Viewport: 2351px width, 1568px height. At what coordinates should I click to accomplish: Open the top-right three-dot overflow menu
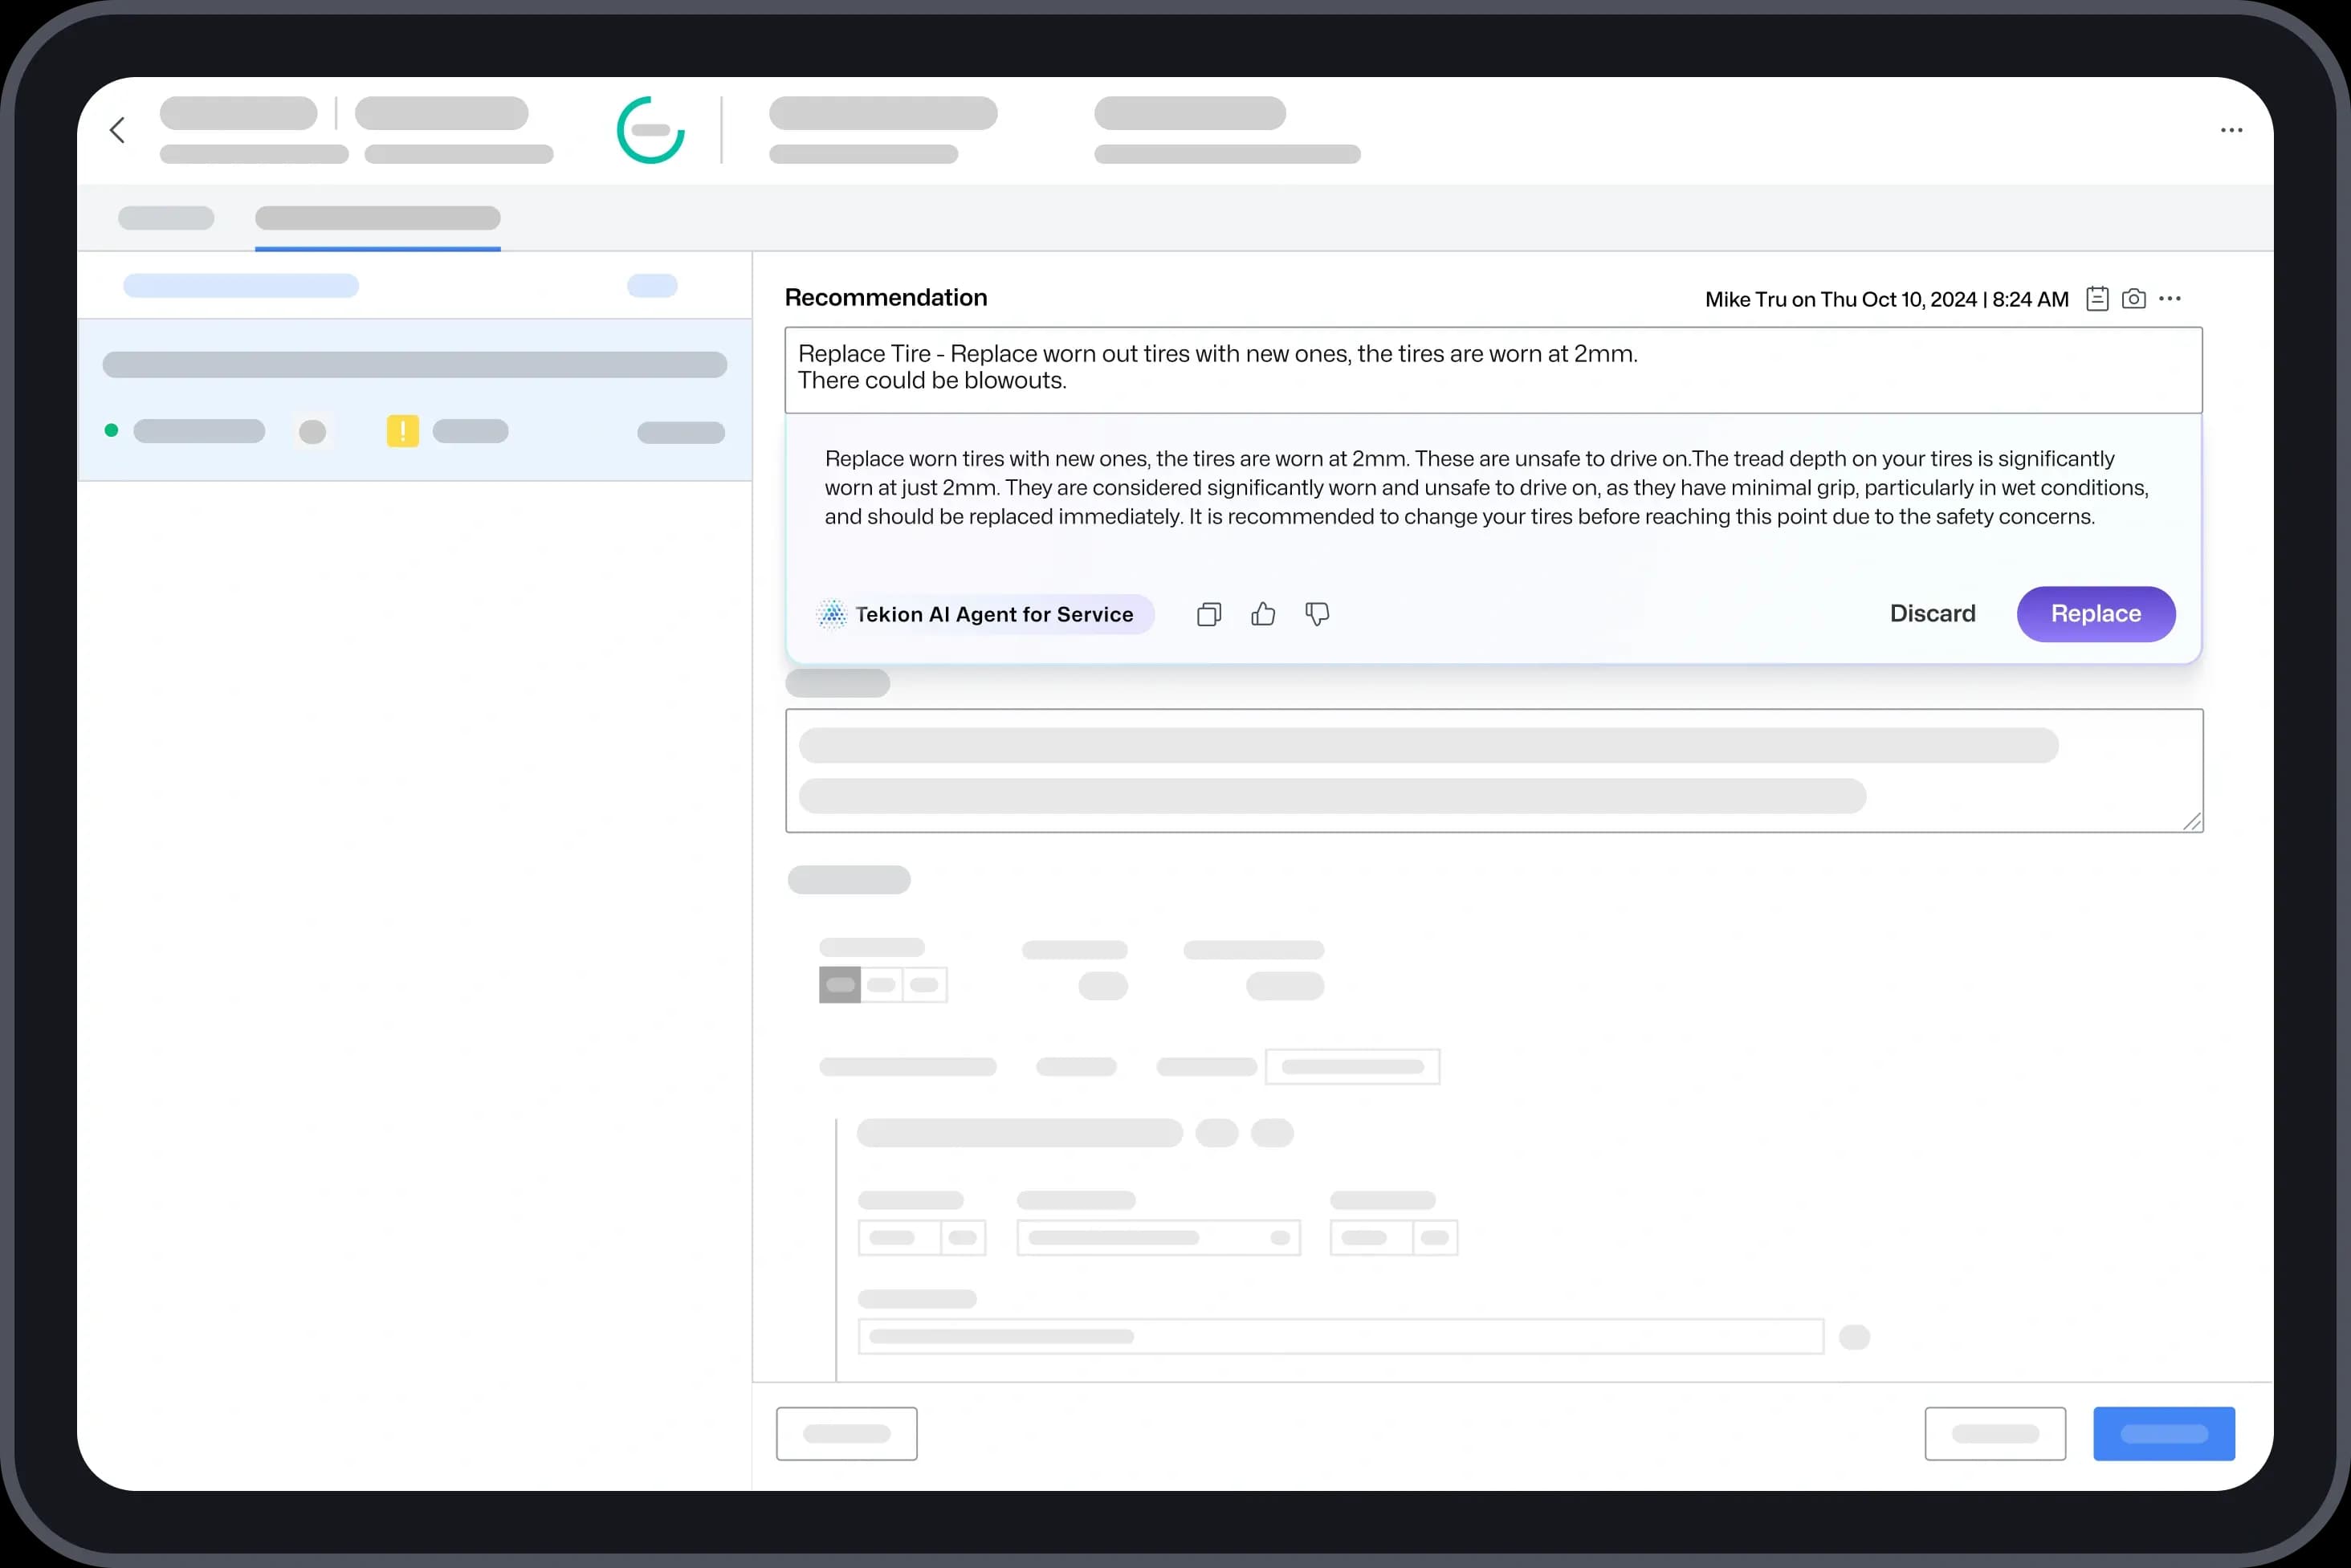[2231, 130]
